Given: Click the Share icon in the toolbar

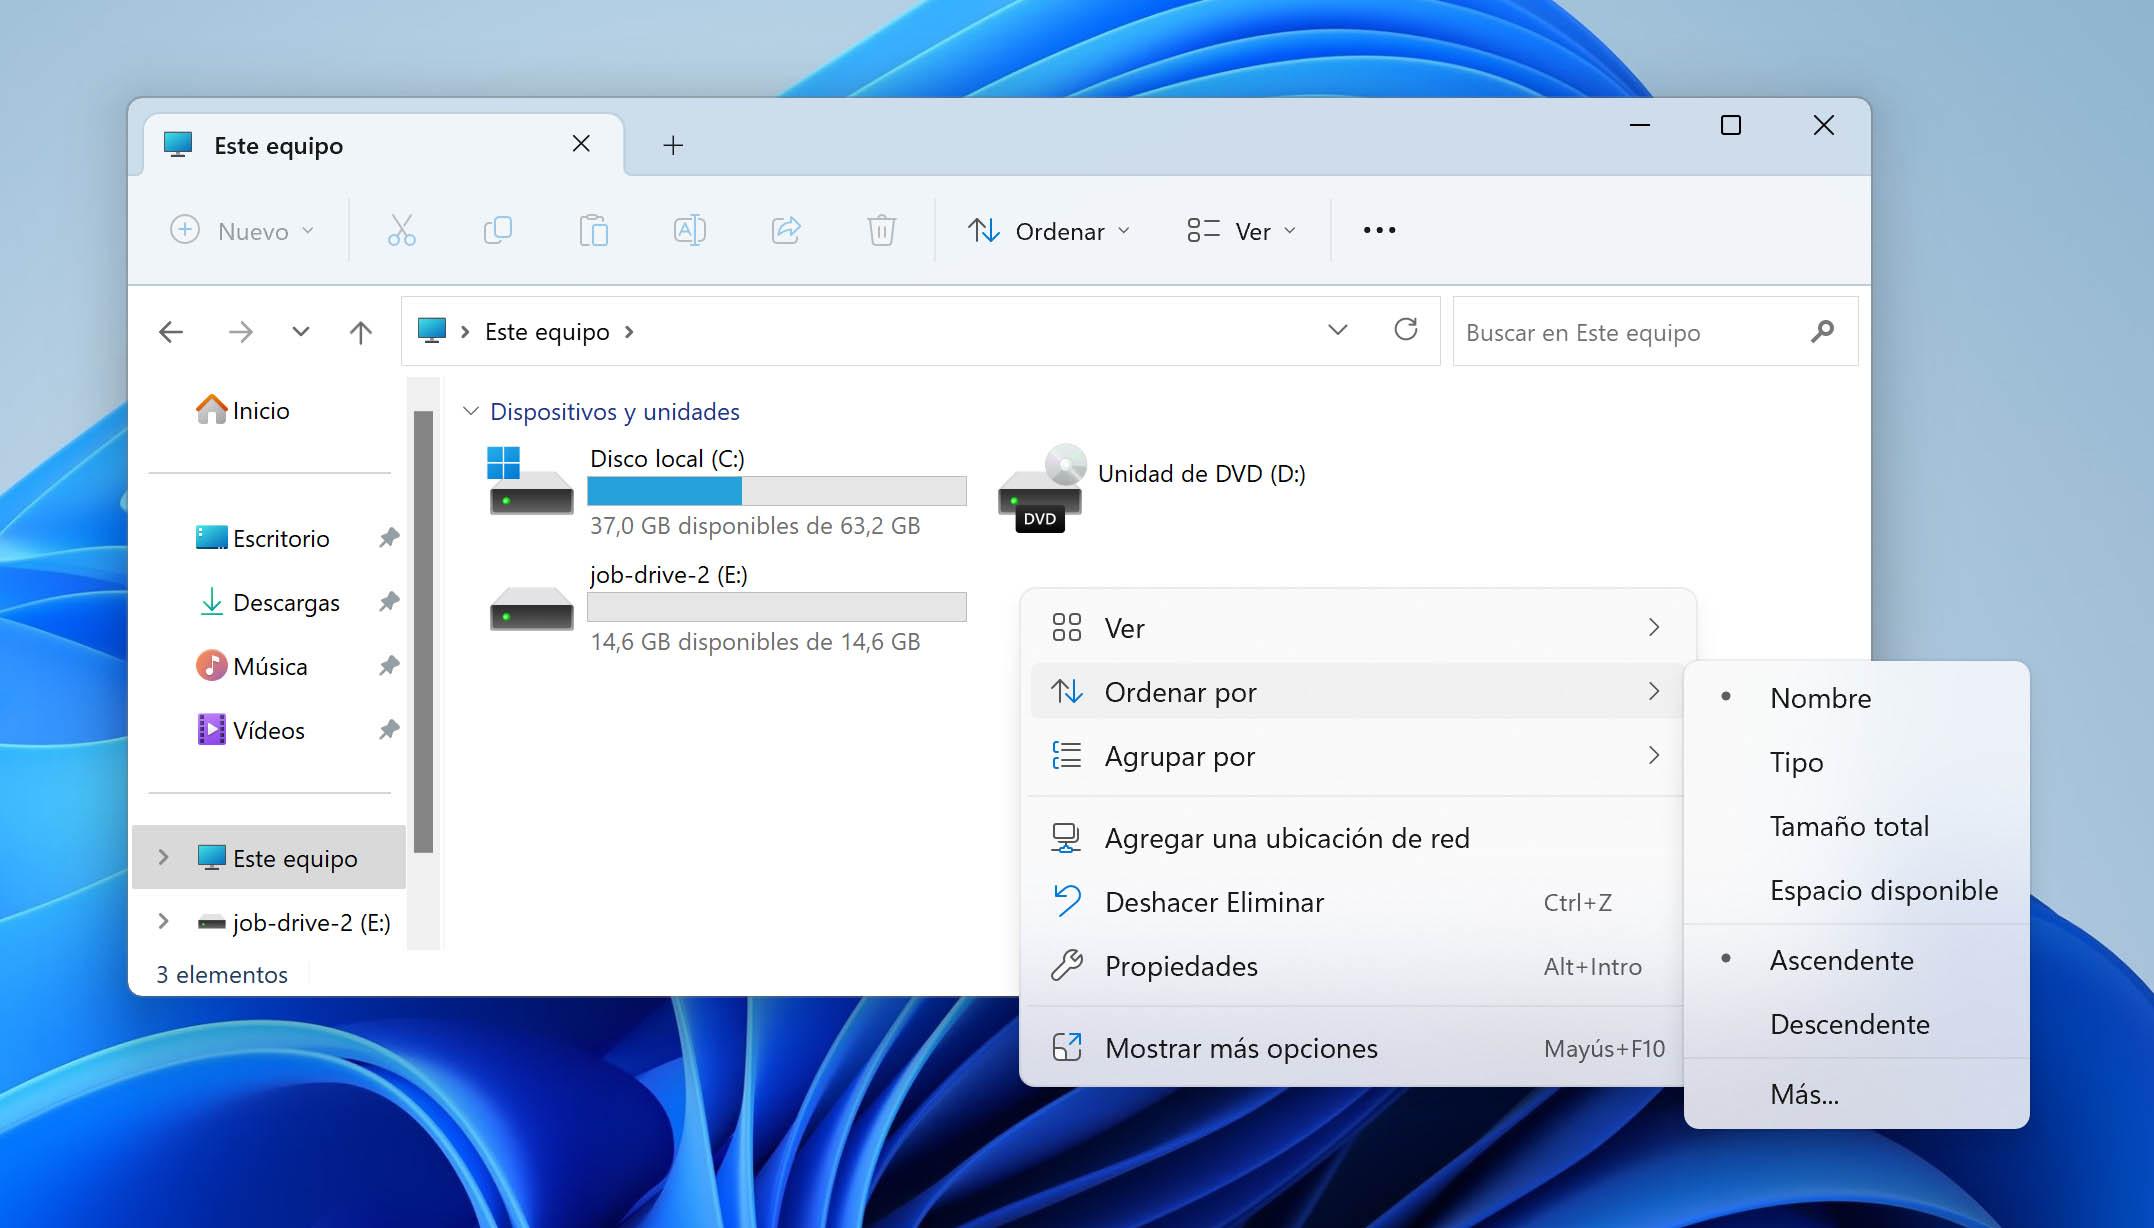Looking at the screenshot, I should pyautogui.click(x=785, y=230).
